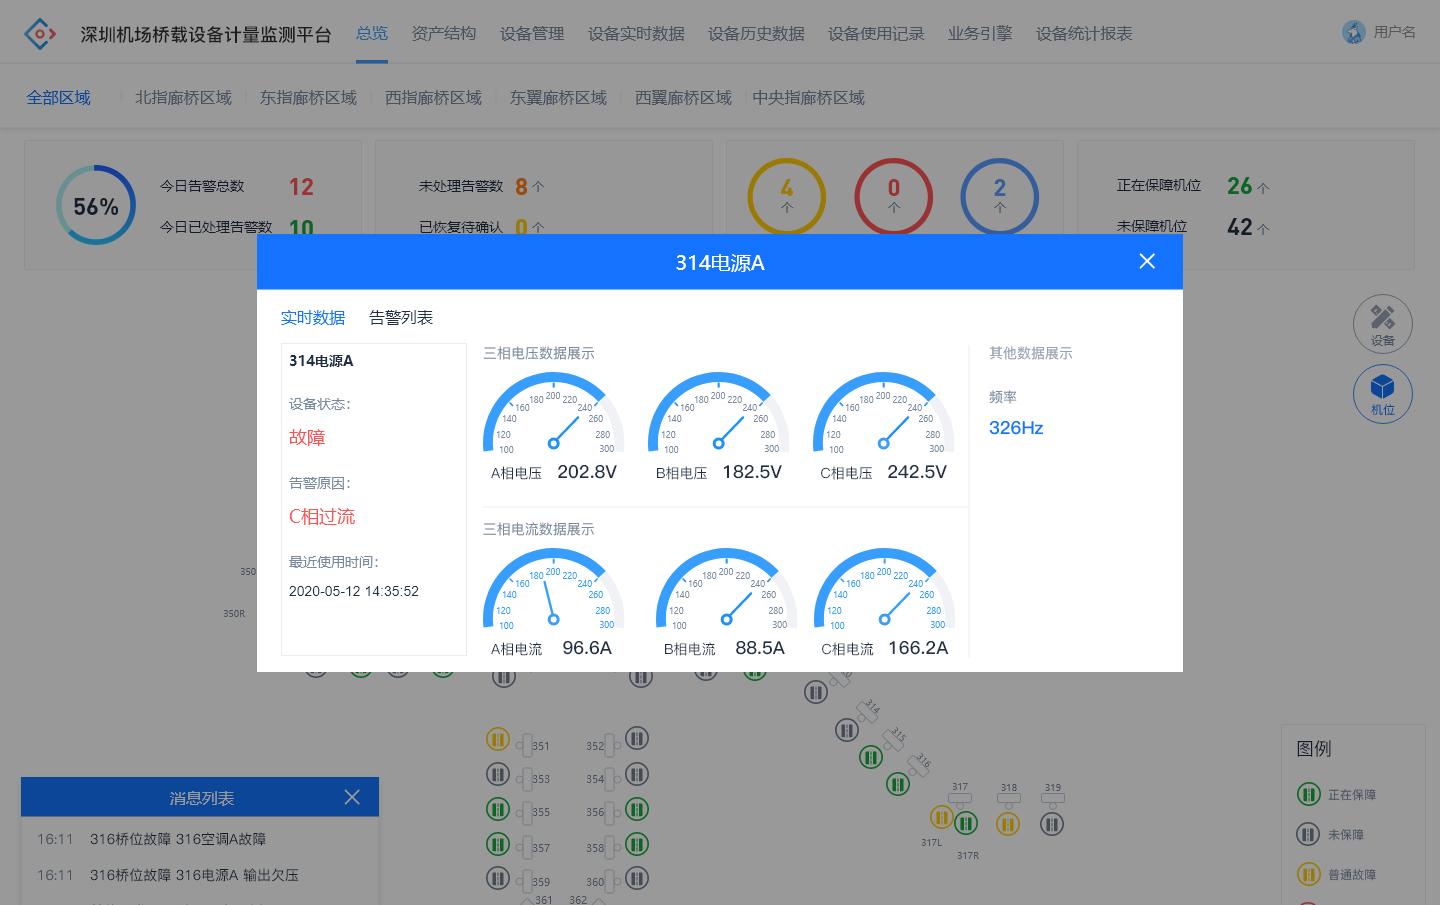Image resolution: width=1440 pixels, height=905 pixels.
Task: Click the A相电压 gauge
Action: [553, 413]
